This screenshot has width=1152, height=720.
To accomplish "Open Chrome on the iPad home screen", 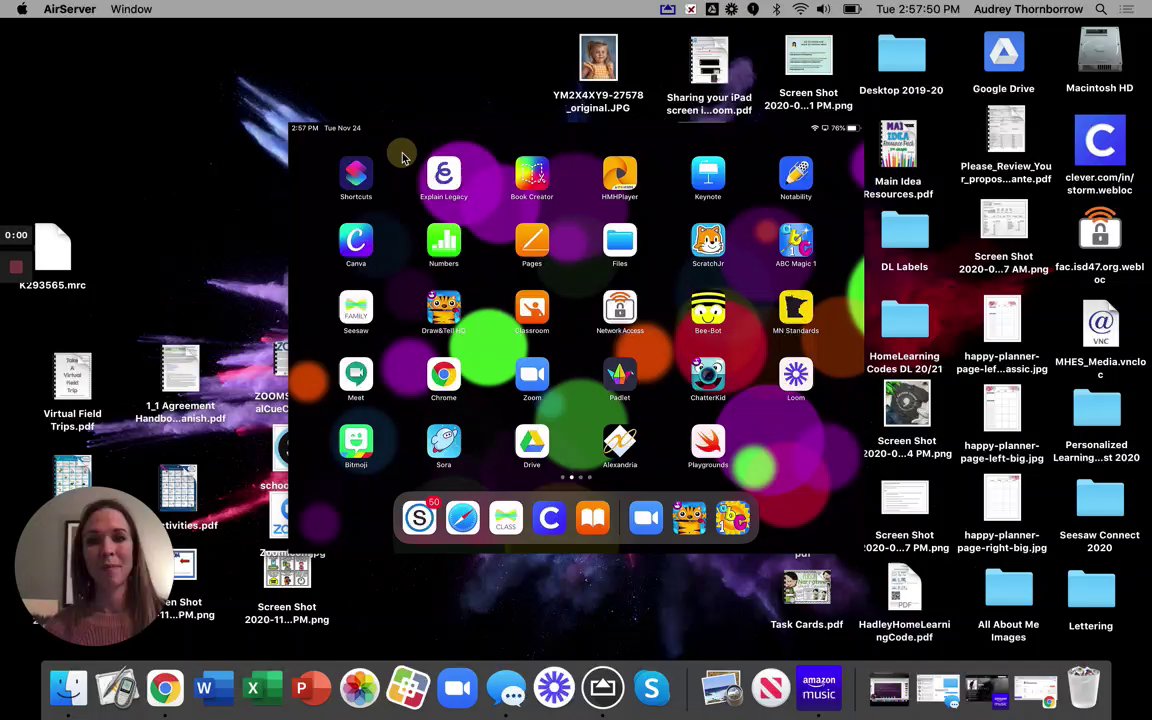I will (444, 375).
